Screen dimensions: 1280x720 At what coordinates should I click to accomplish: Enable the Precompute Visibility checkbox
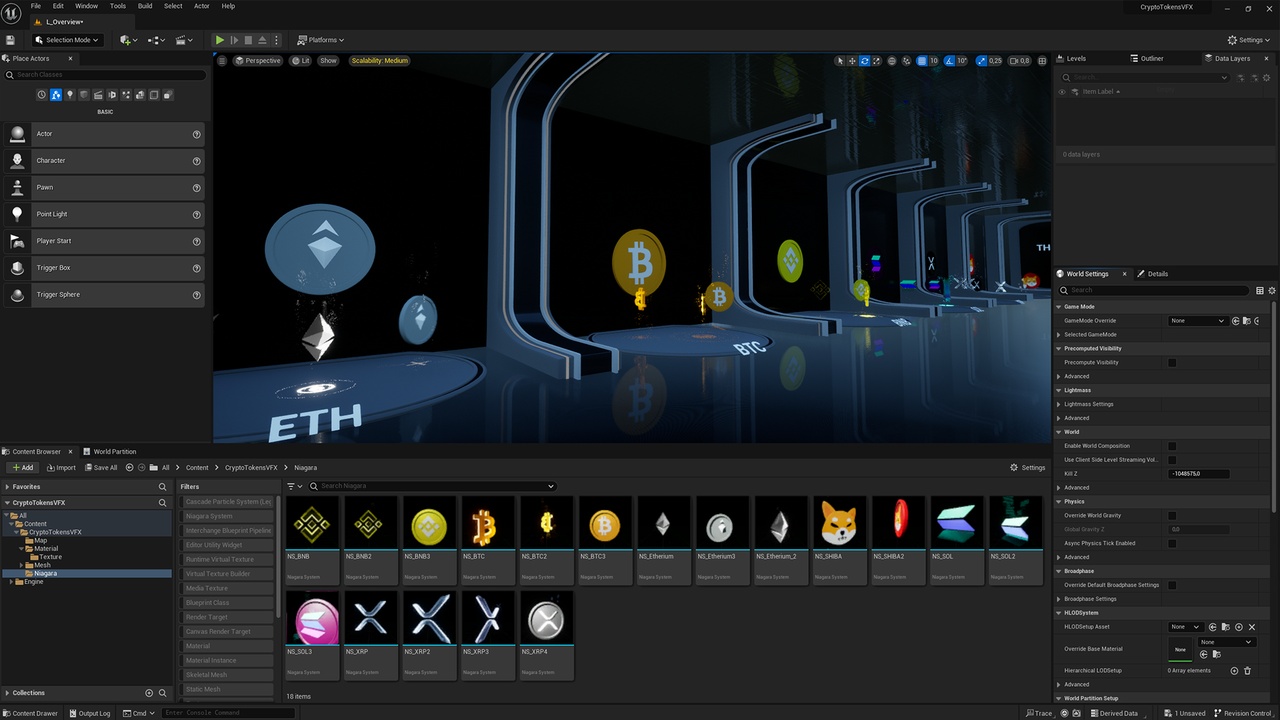(x=1172, y=363)
